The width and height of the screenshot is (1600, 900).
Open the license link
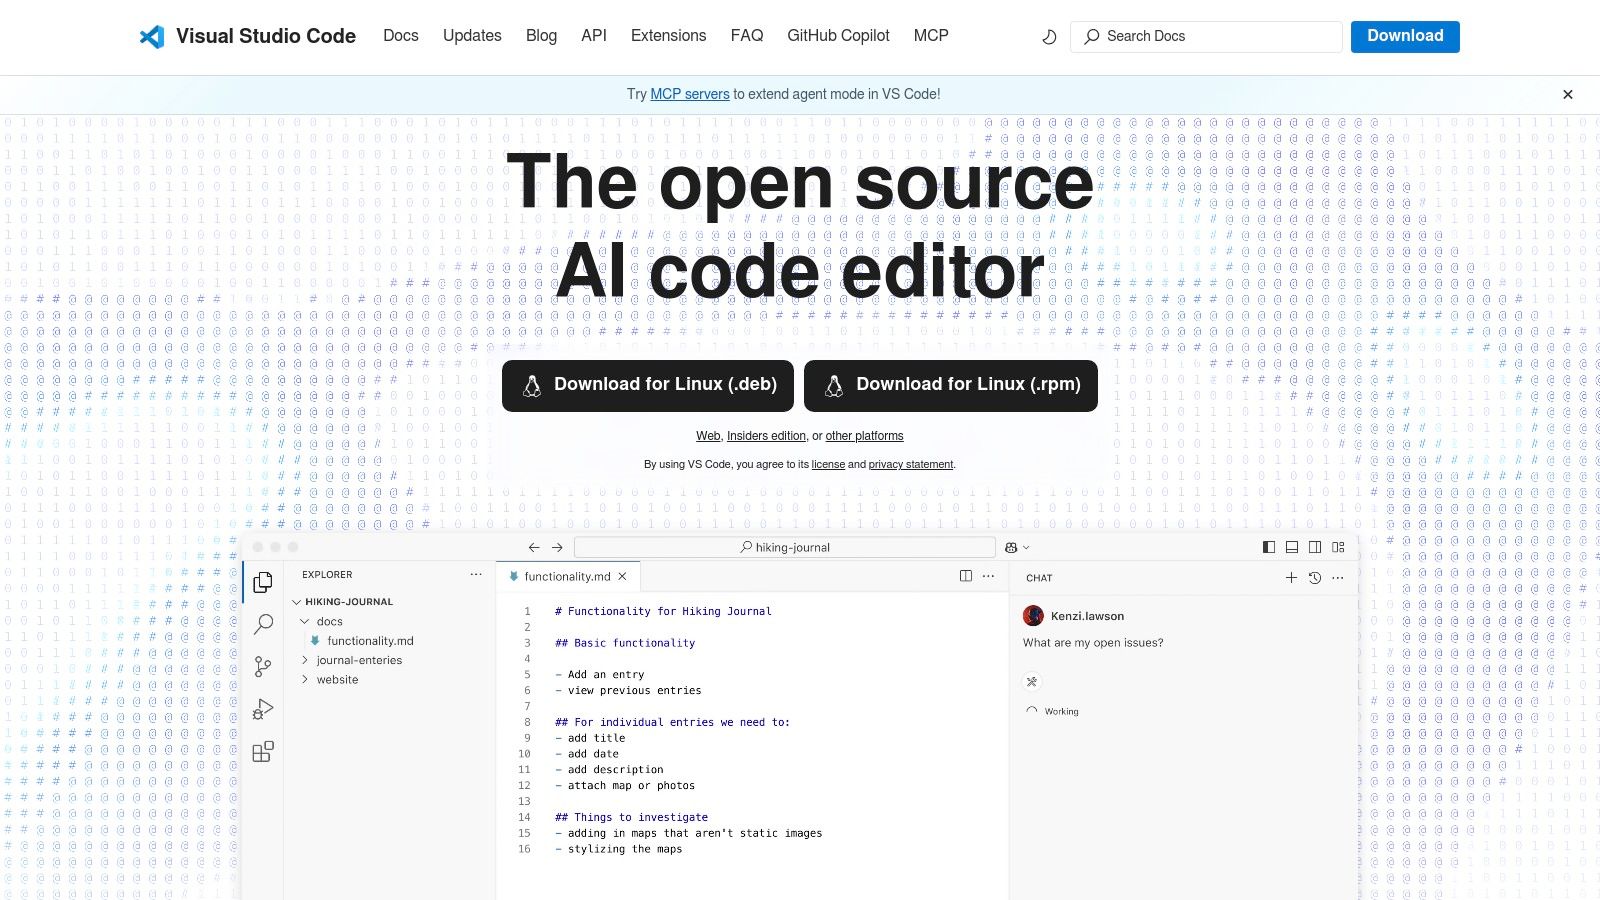click(828, 464)
